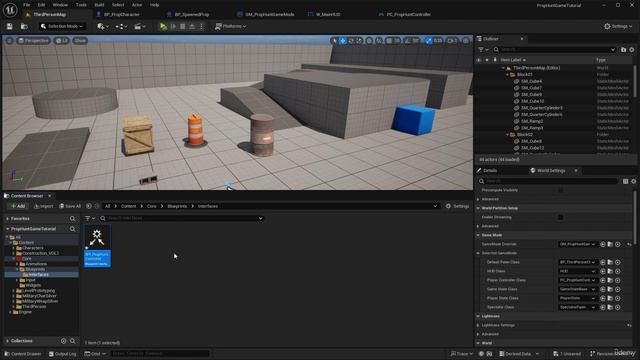Image resolution: width=640 pixels, height=360 pixels.
Task: Click the Skip Frame playback button
Action: click(x=173, y=26)
